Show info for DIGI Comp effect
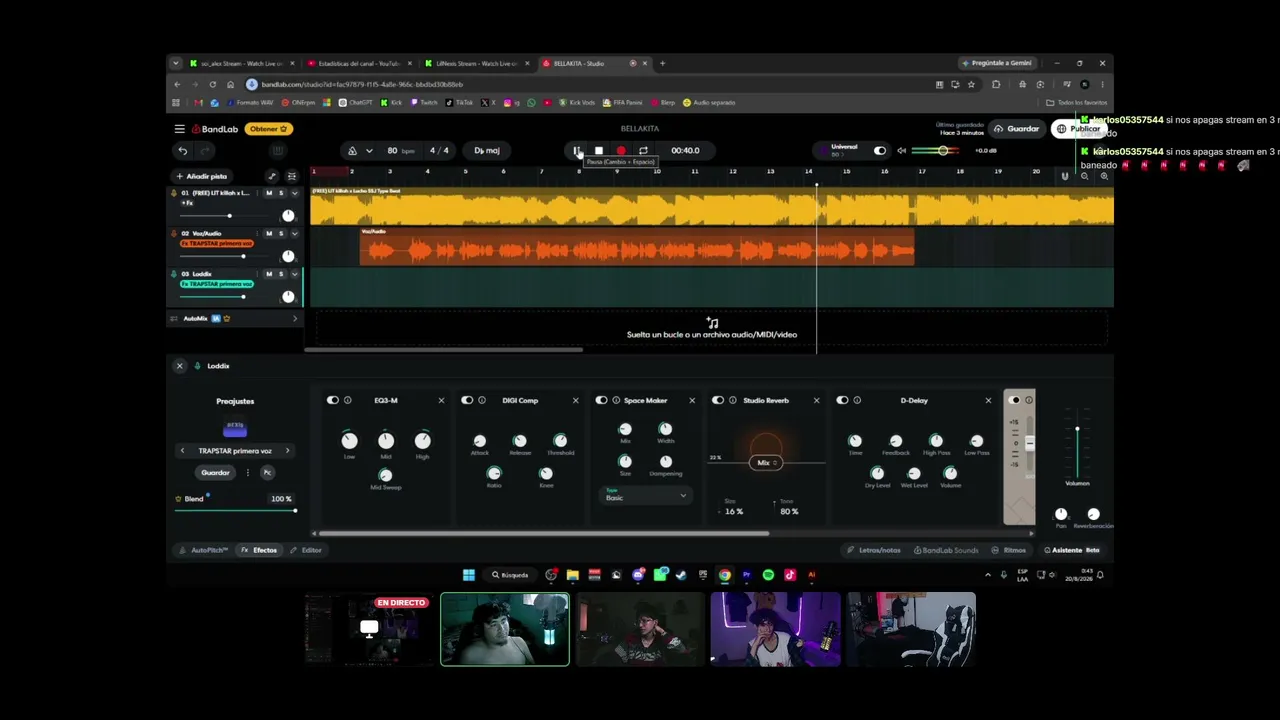The width and height of the screenshot is (1280, 720). pyautogui.click(x=482, y=400)
